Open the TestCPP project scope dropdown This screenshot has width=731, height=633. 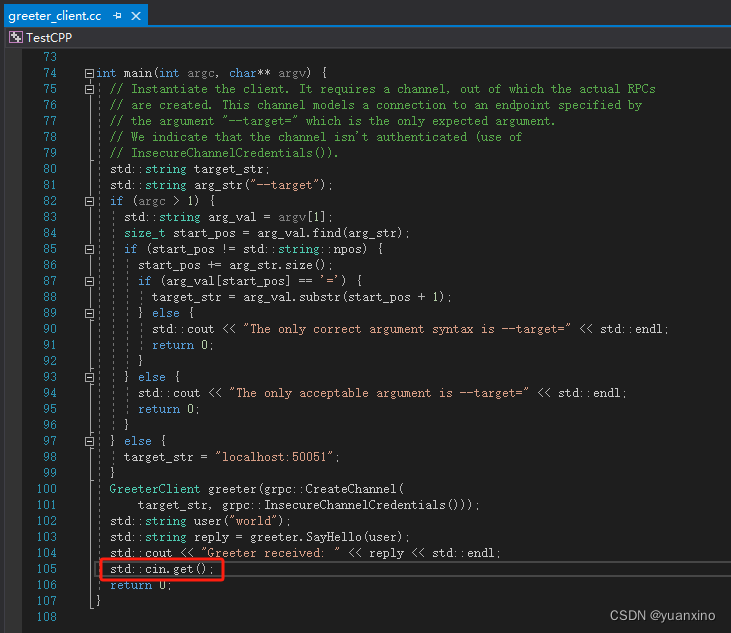[x=48, y=37]
